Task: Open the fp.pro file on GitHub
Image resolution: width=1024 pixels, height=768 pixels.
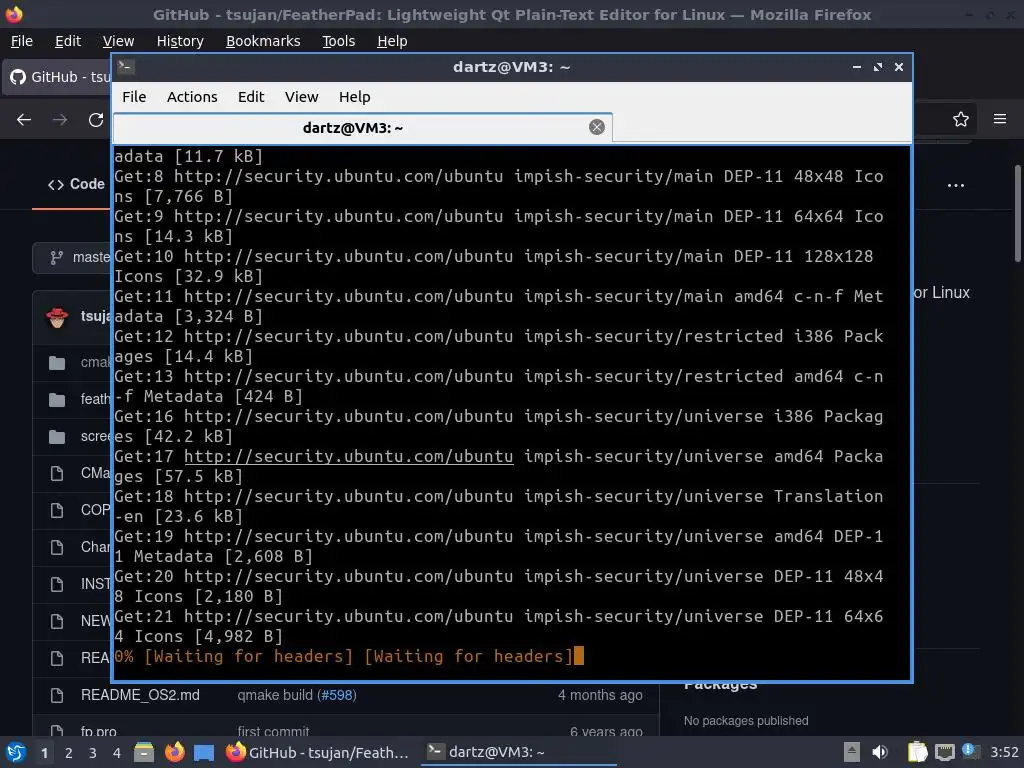Action: click(x=99, y=731)
